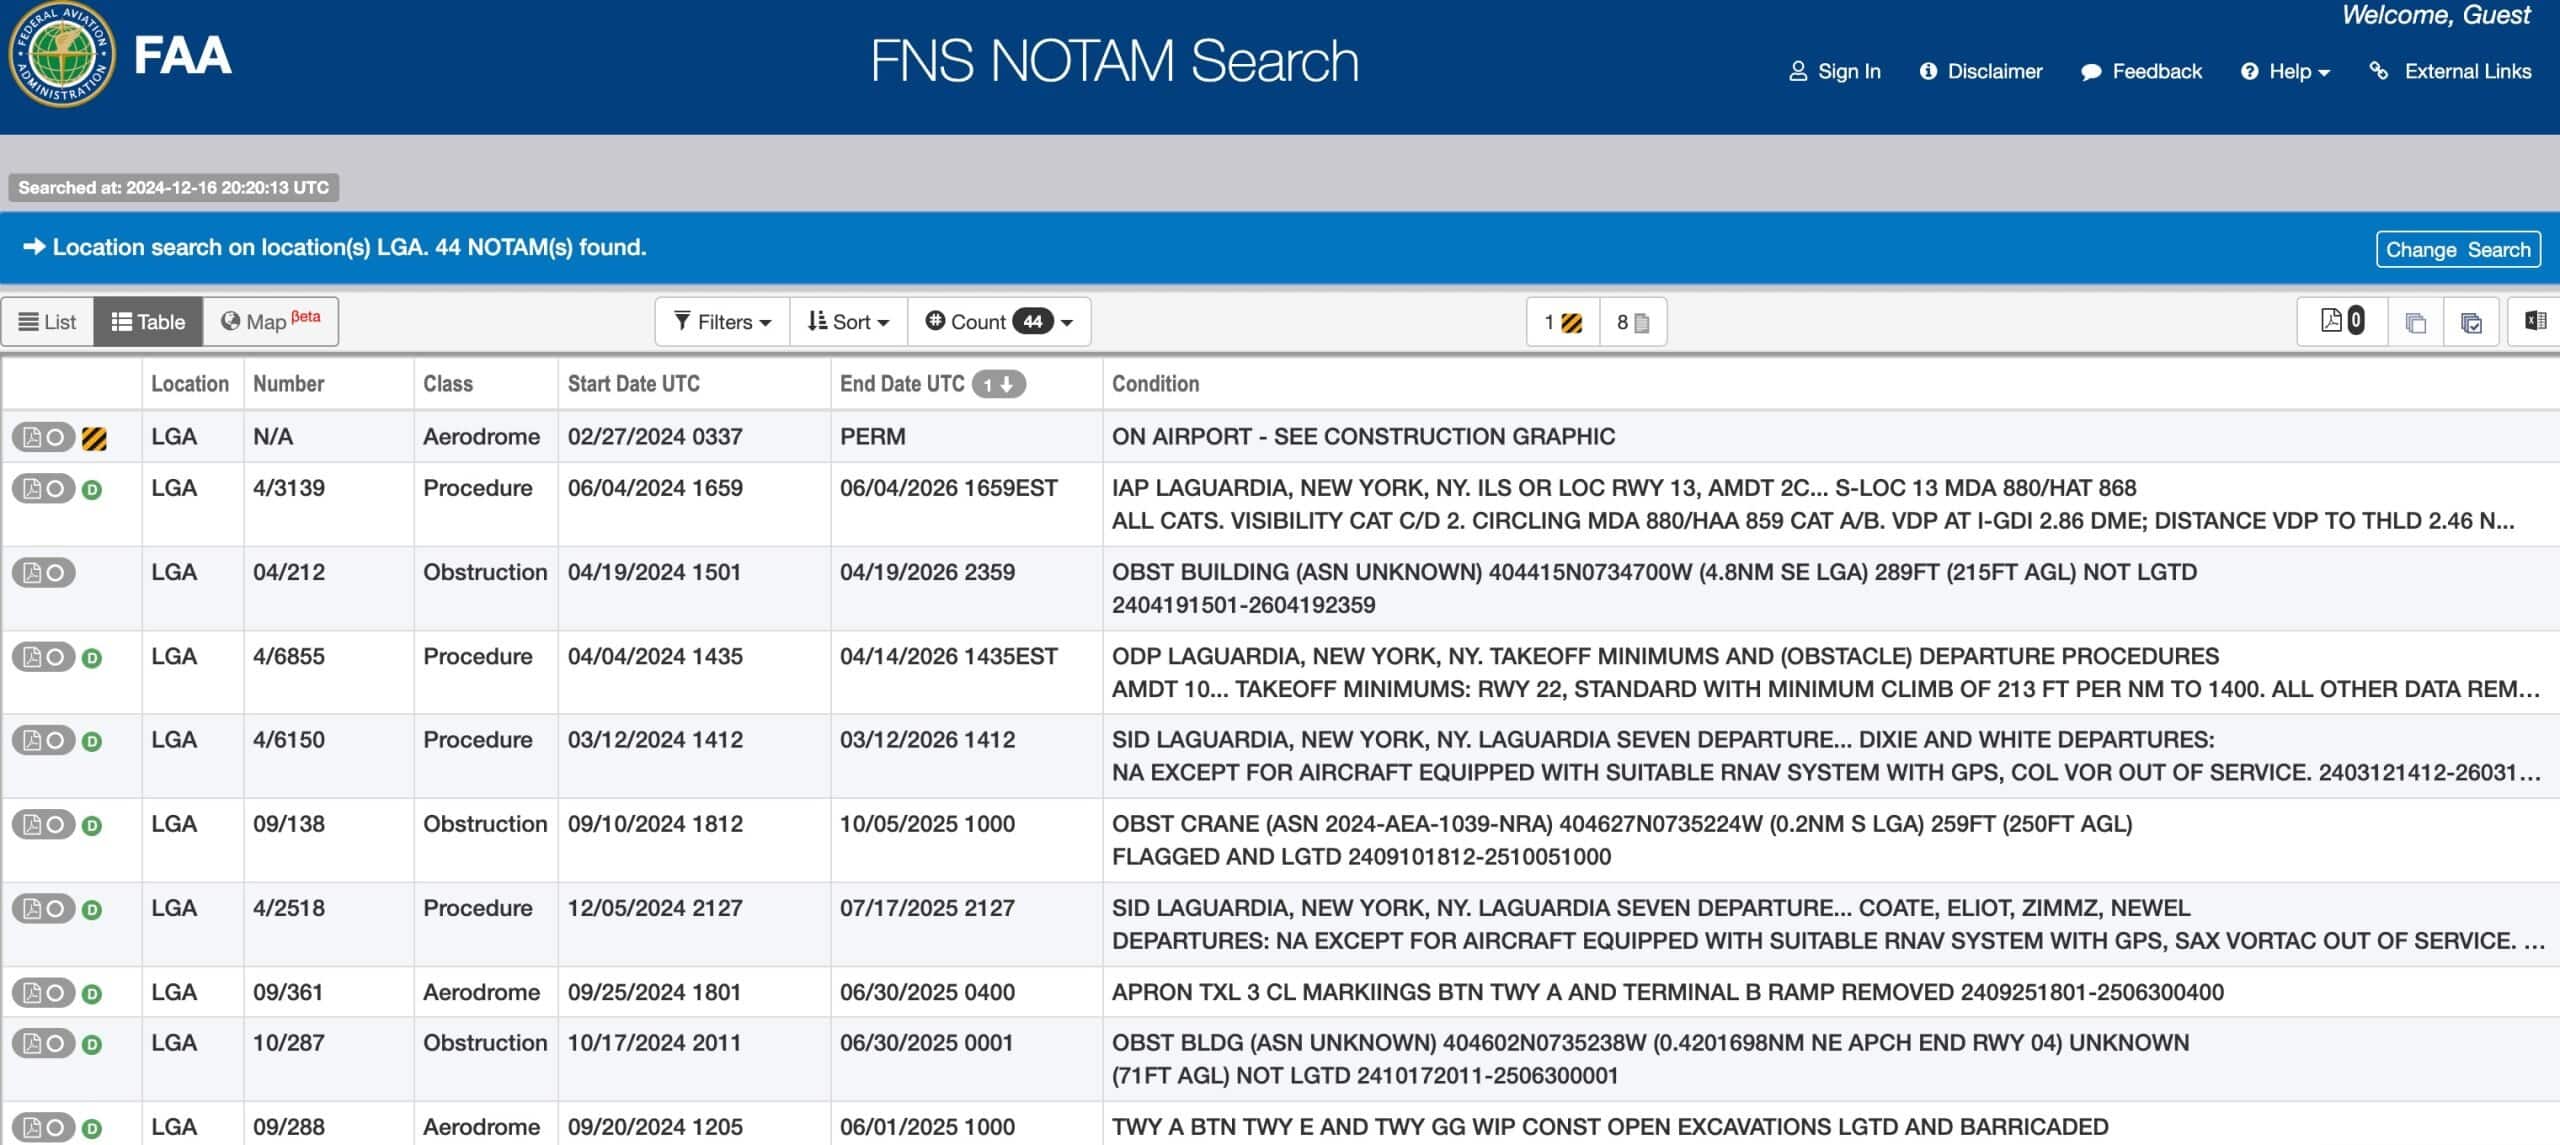Viewport: 2560px width, 1145px height.
Task: Click End Date UTC sort indicator badge
Action: (x=998, y=384)
